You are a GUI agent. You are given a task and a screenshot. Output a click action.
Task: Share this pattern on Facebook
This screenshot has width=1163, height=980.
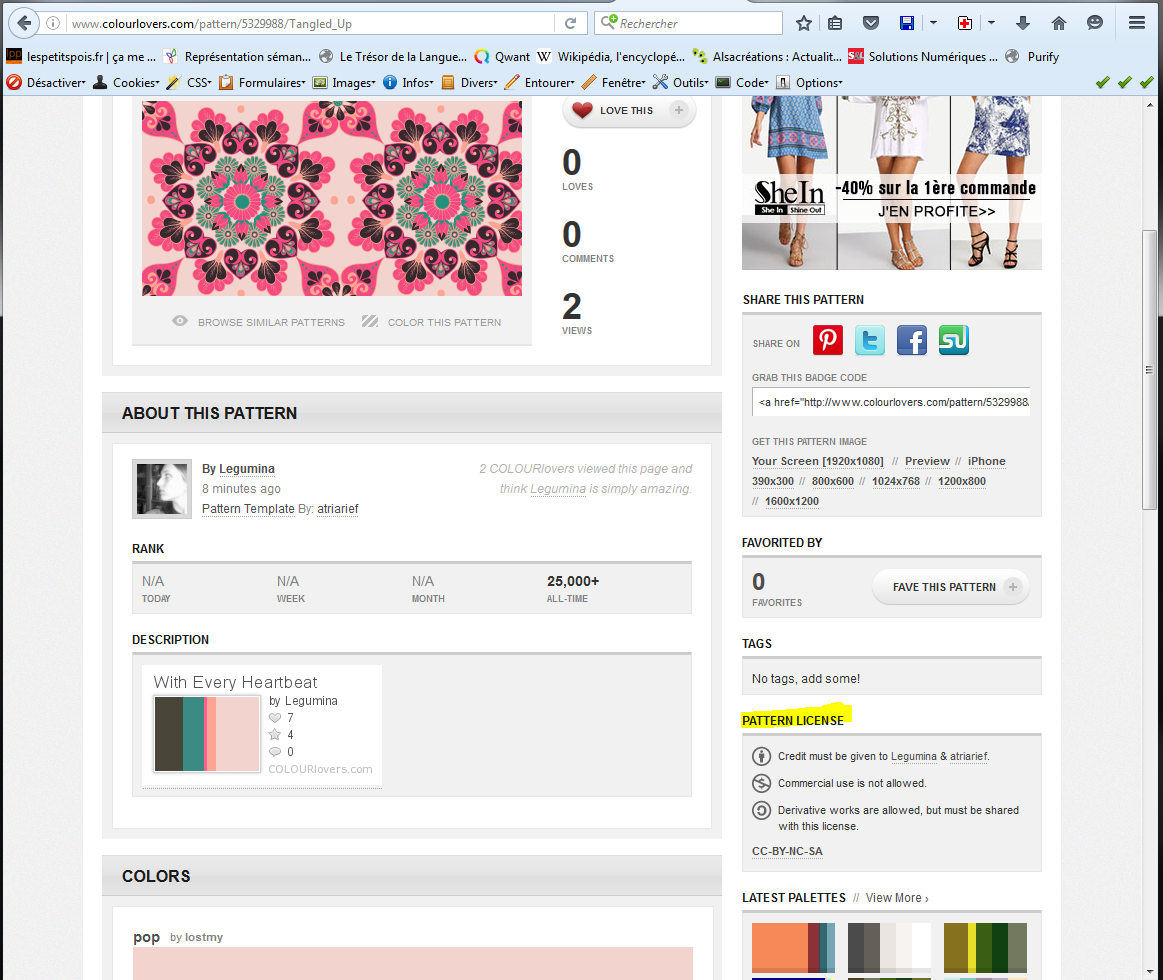tap(912, 341)
